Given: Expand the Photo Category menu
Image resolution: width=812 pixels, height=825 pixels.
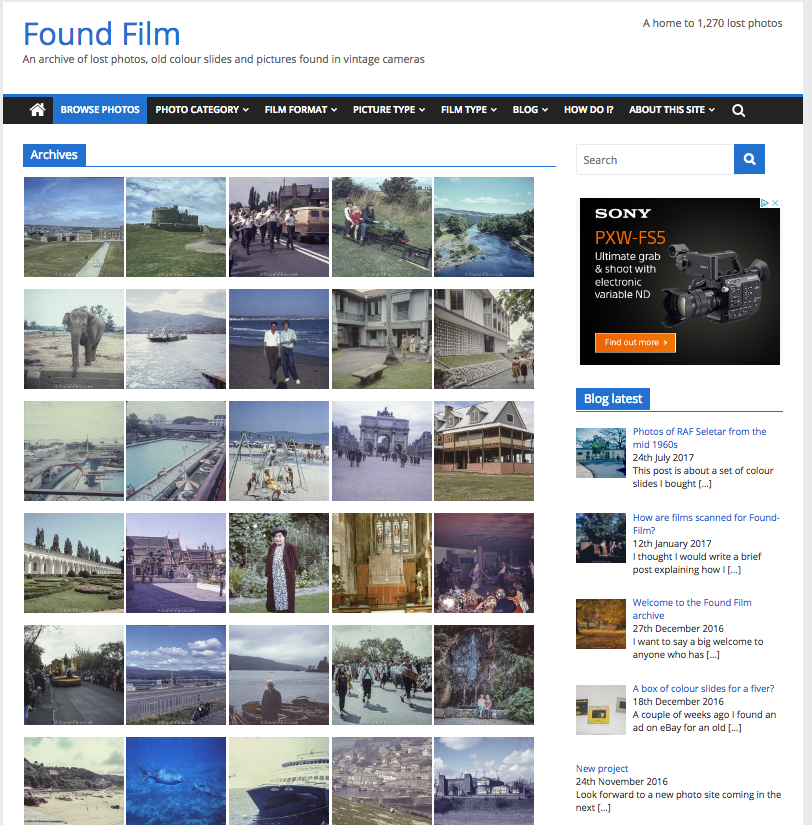Looking at the screenshot, I should click(x=202, y=110).
